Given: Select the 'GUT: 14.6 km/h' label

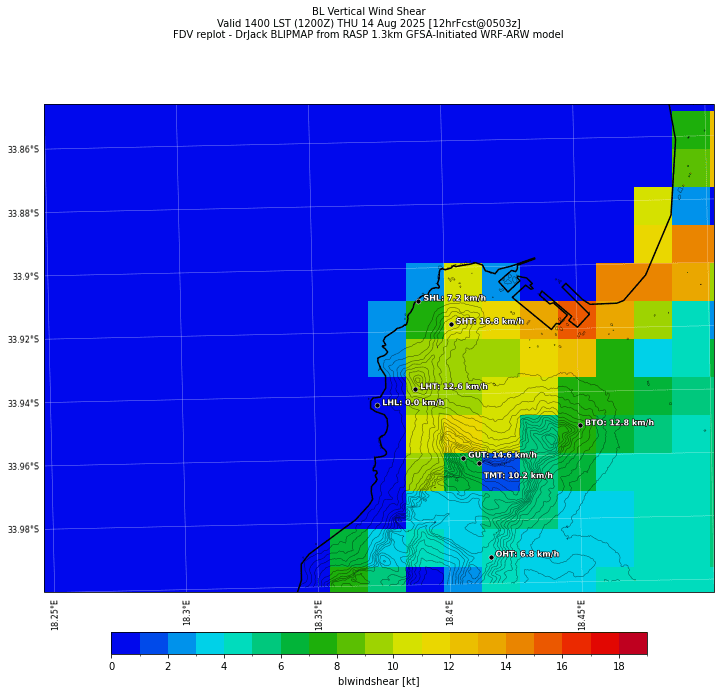Looking at the screenshot, I should coord(502,455).
